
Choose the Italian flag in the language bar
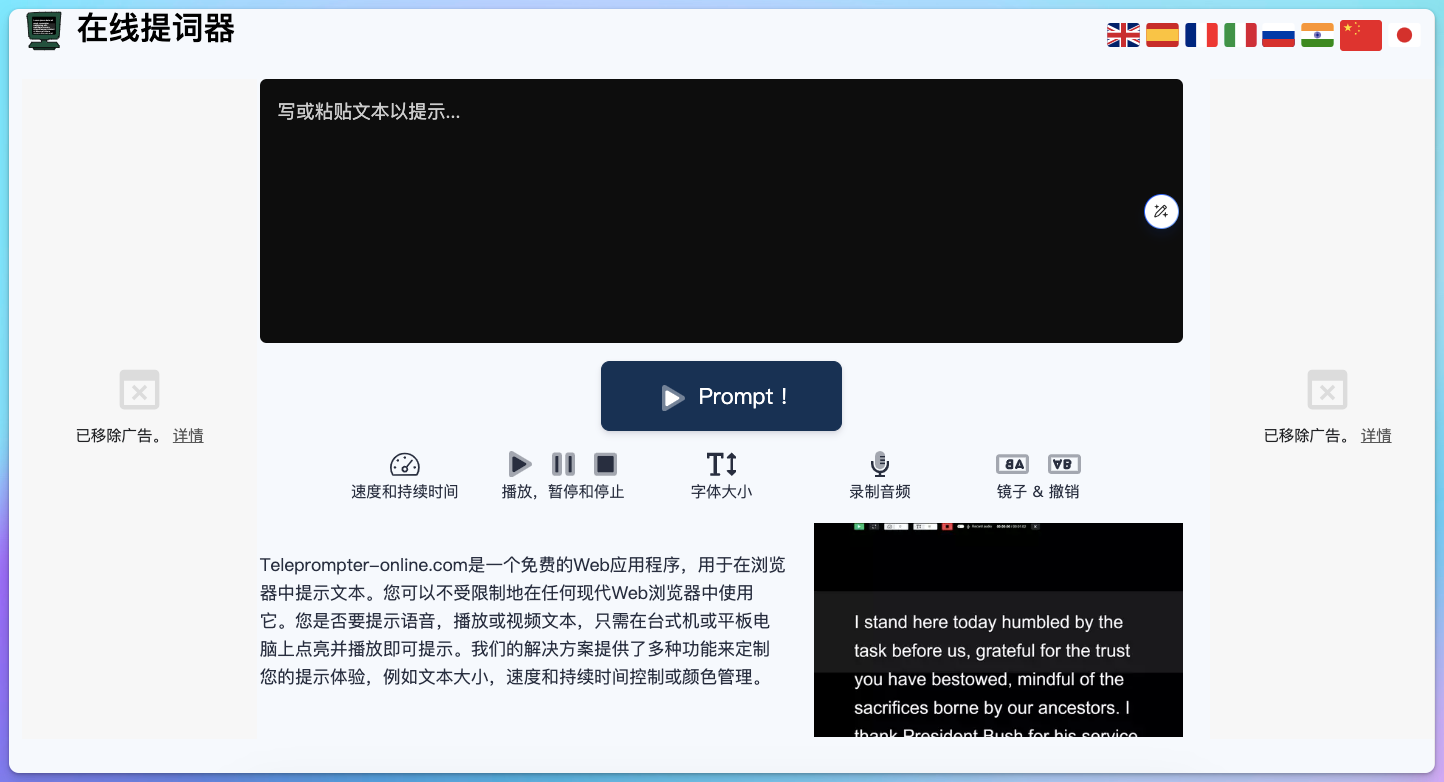click(x=1239, y=34)
